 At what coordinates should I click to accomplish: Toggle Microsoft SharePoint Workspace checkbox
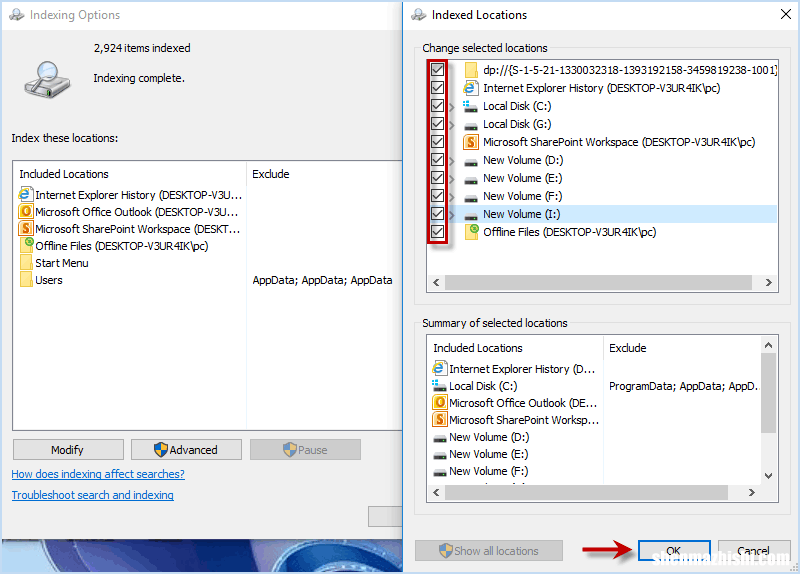(437, 141)
